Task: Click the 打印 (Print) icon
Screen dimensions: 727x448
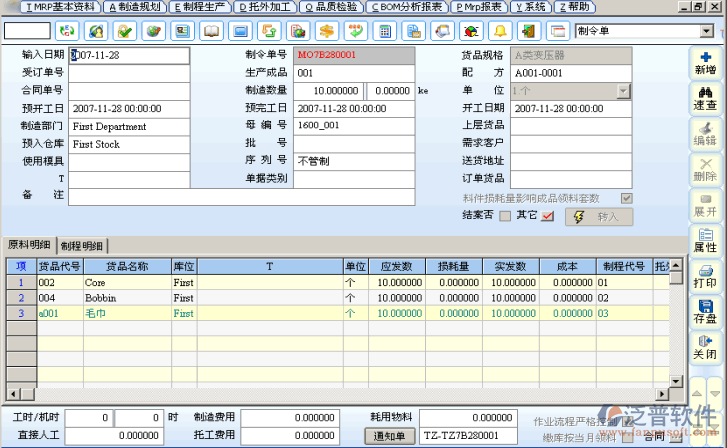Action: click(x=705, y=275)
